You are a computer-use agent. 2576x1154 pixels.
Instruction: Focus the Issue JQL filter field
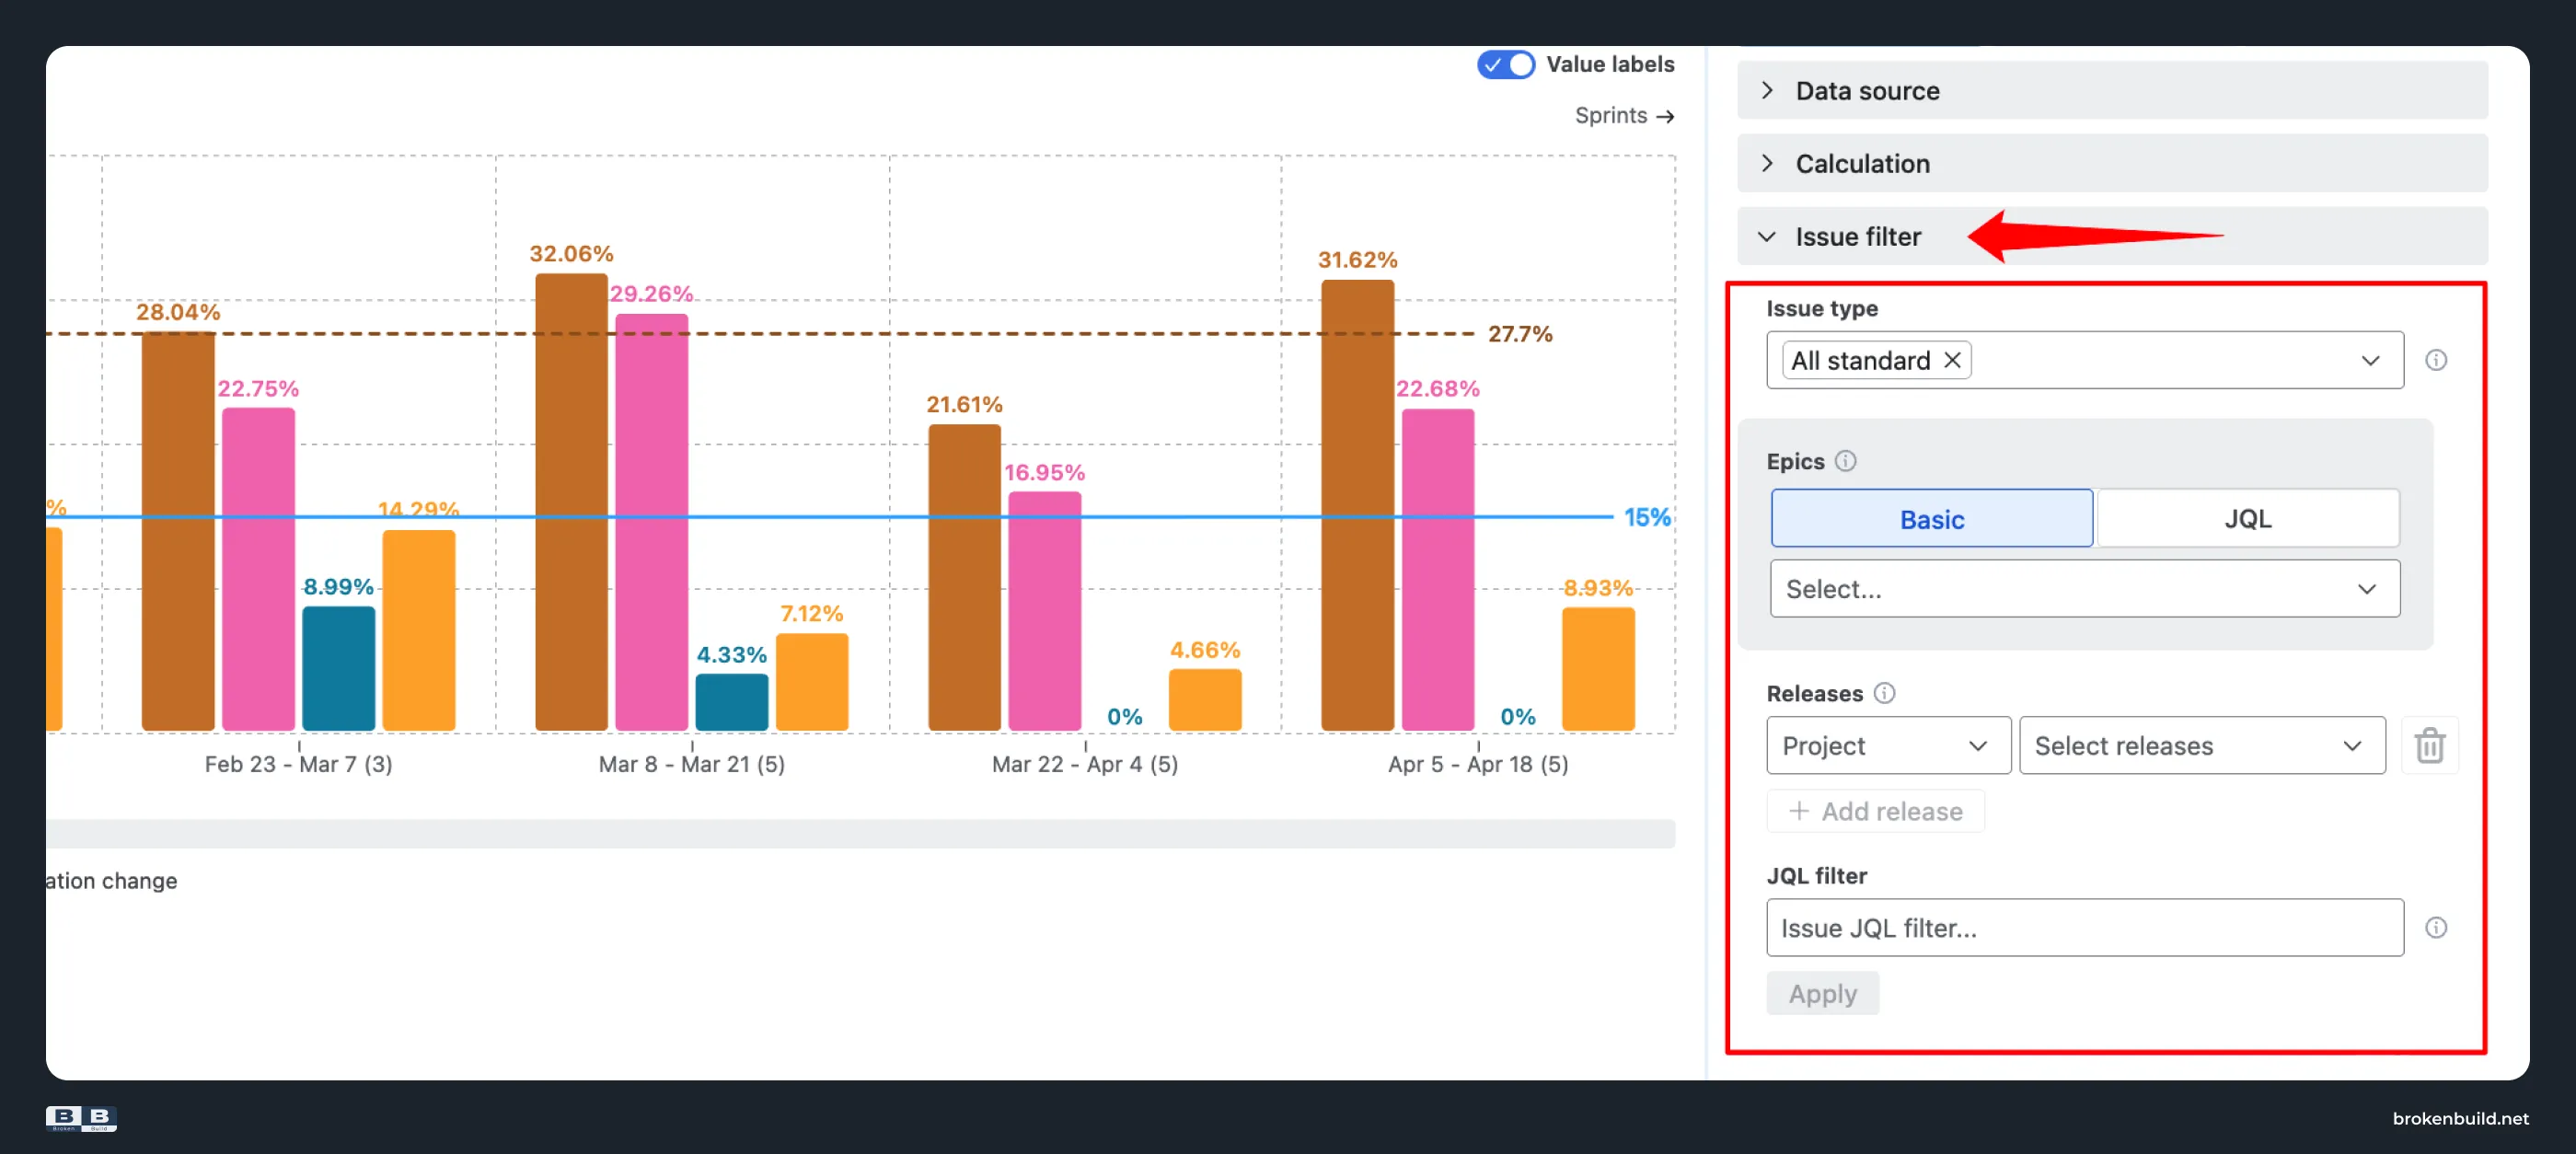[2085, 927]
